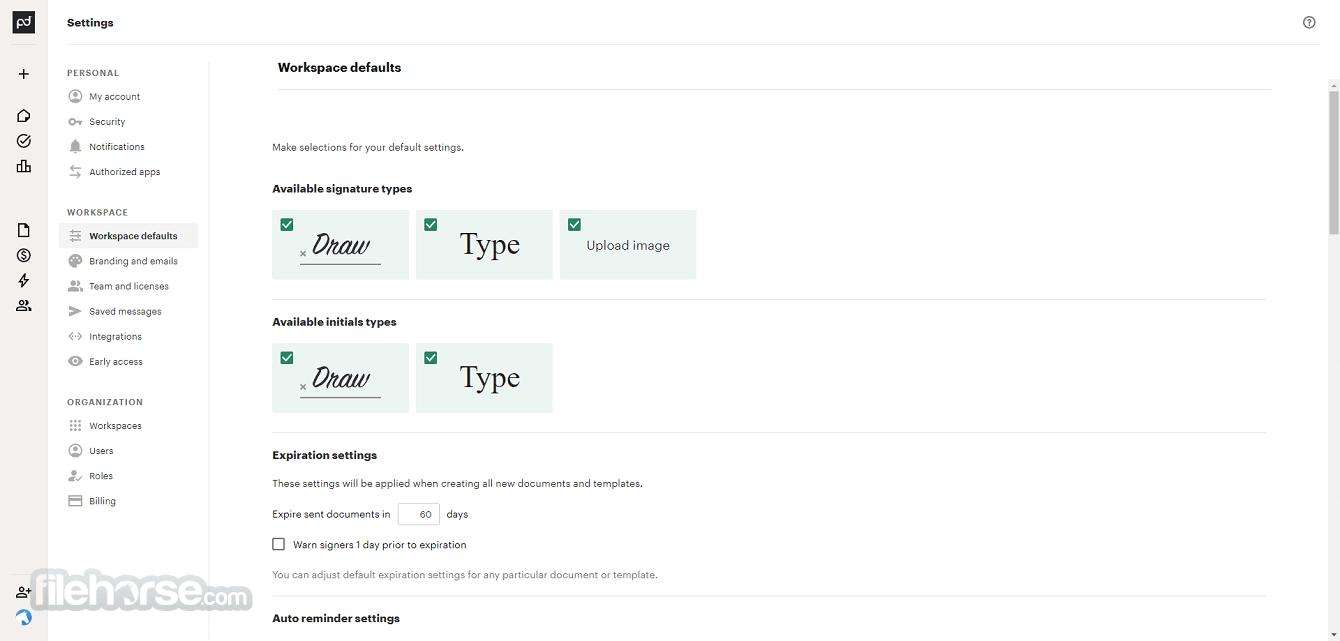
Task: Open the help question mark icon
Action: 1309,22
